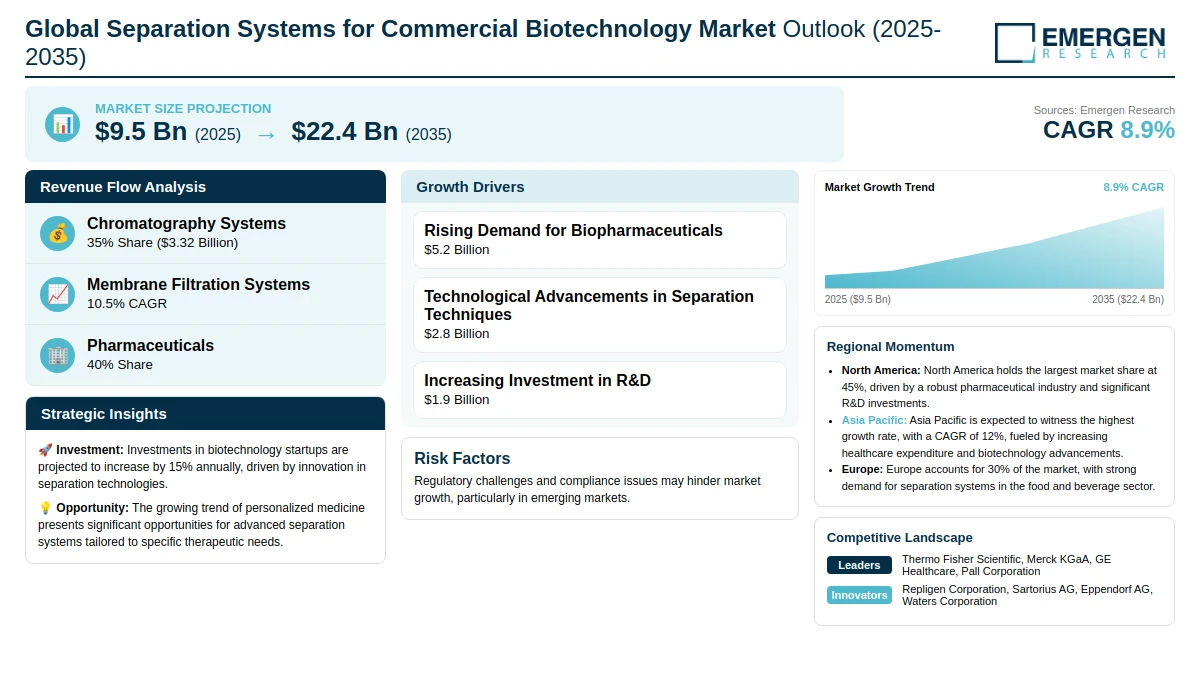Image resolution: width=1200 pixels, height=700 pixels.
Task: Click the money bag icon for Chromatography Systems
Action: coord(57,233)
